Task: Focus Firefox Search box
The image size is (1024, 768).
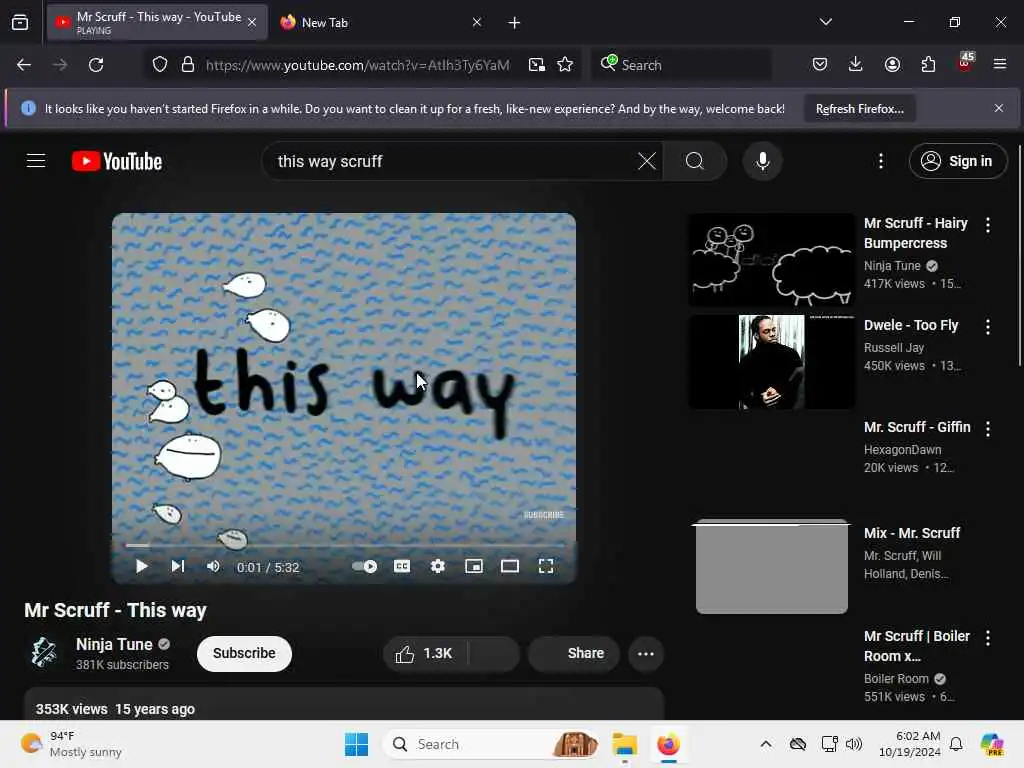Action: [680, 65]
